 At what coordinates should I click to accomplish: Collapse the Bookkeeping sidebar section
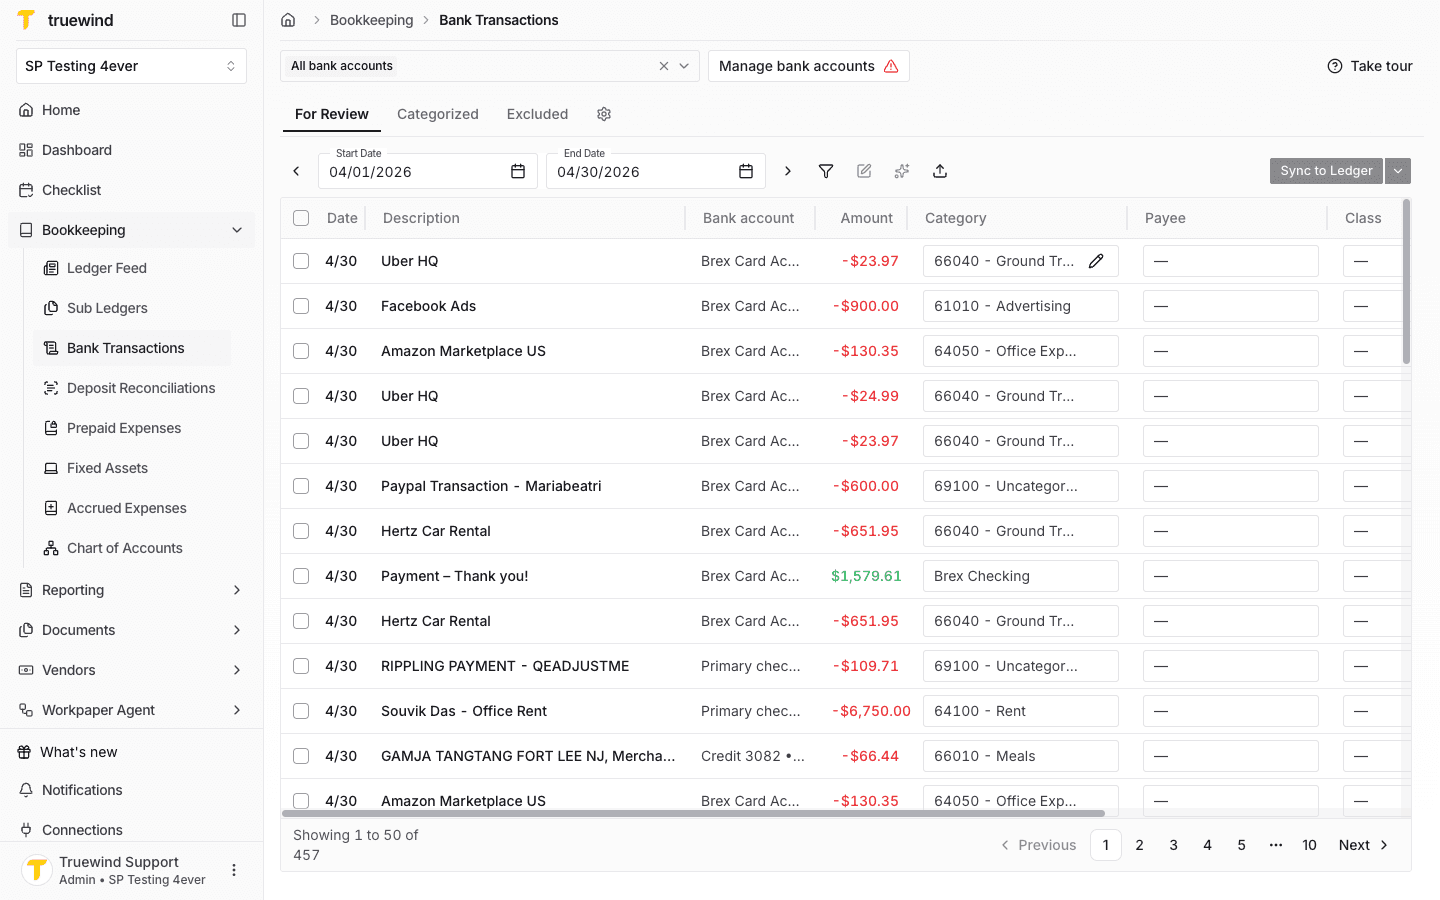[x=237, y=230]
